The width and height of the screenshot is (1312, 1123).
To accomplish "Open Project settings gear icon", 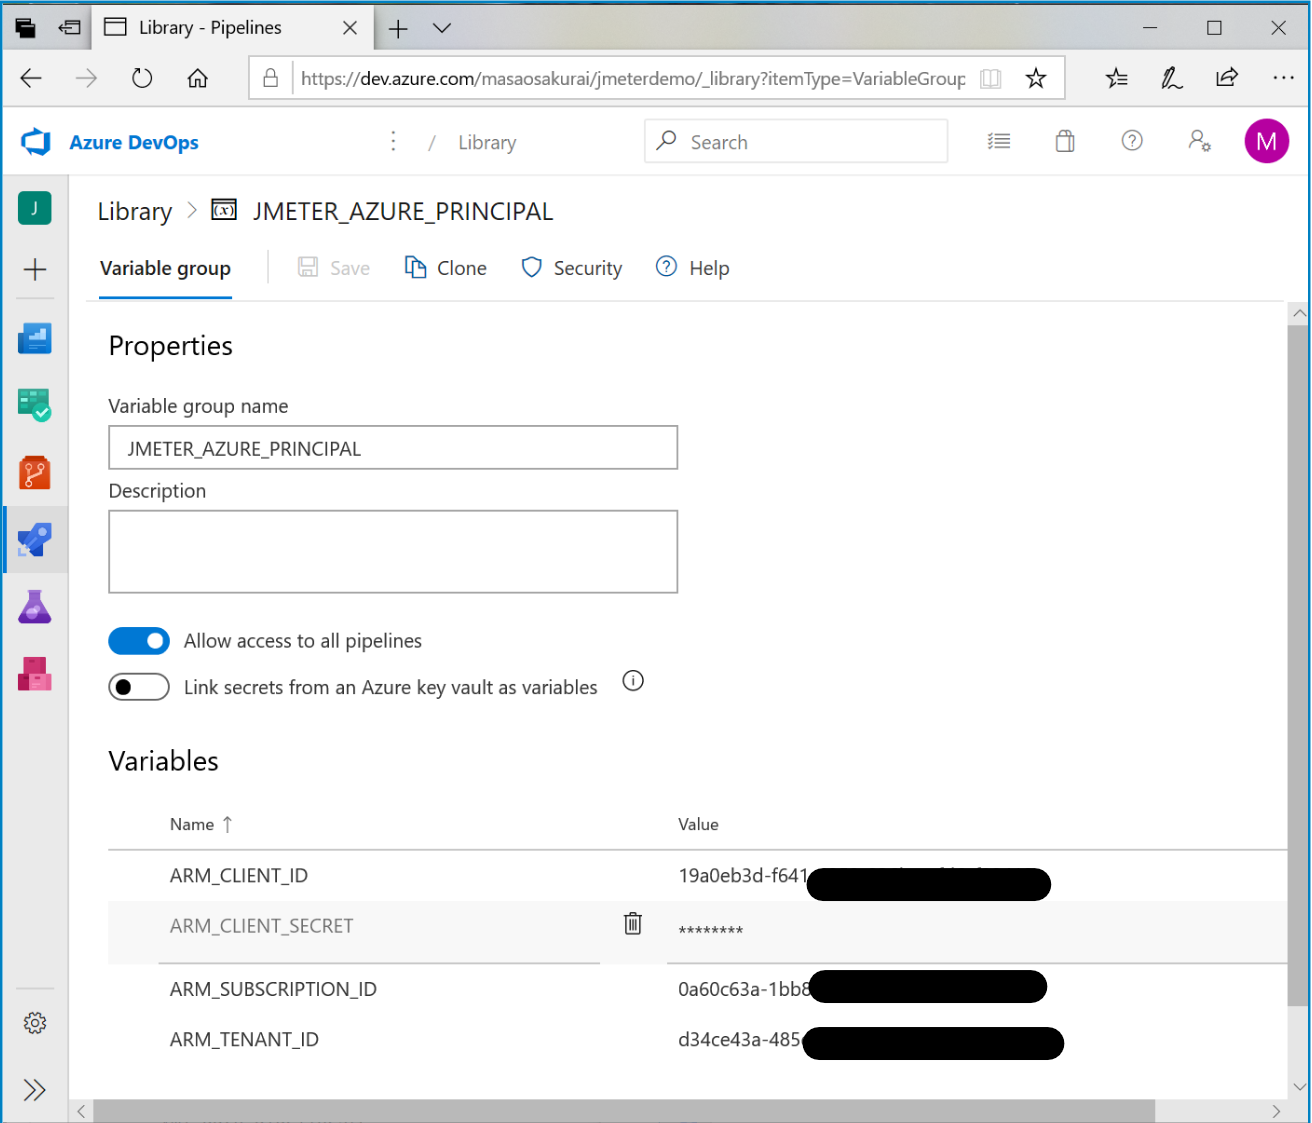I will [35, 1023].
